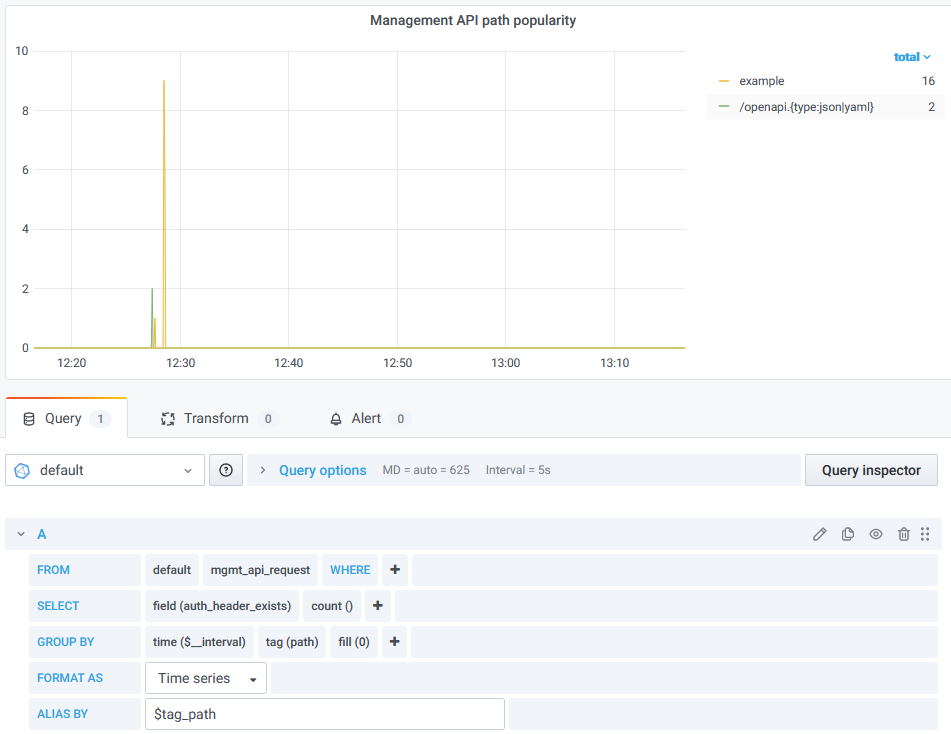
Task: Open the Query inspector
Action: coord(870,470)
